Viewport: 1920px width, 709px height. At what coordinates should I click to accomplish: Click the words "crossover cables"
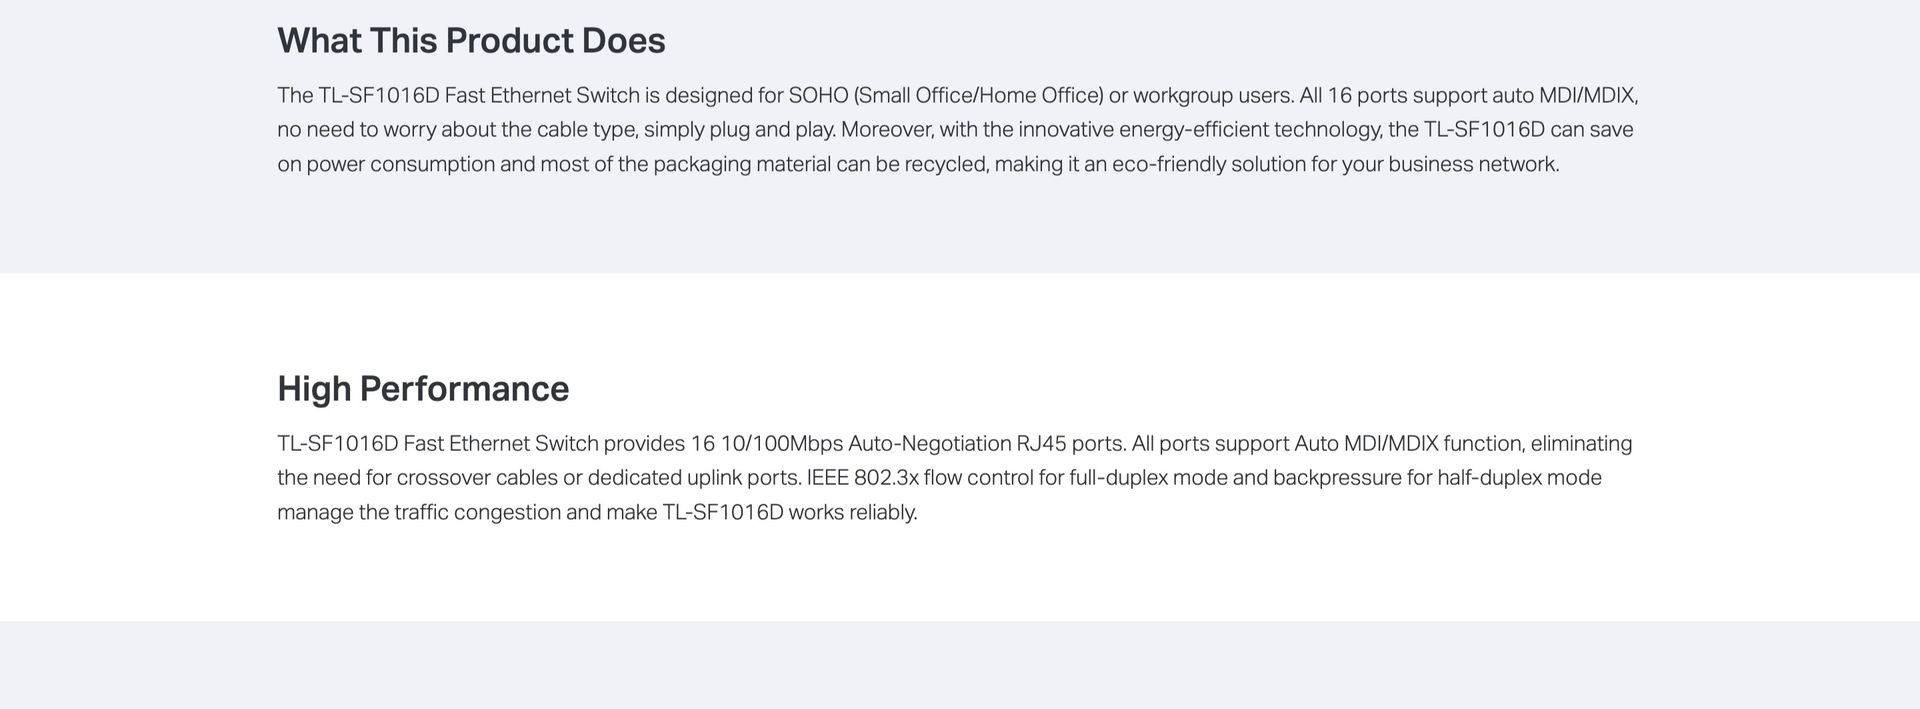tap(477, 478)
